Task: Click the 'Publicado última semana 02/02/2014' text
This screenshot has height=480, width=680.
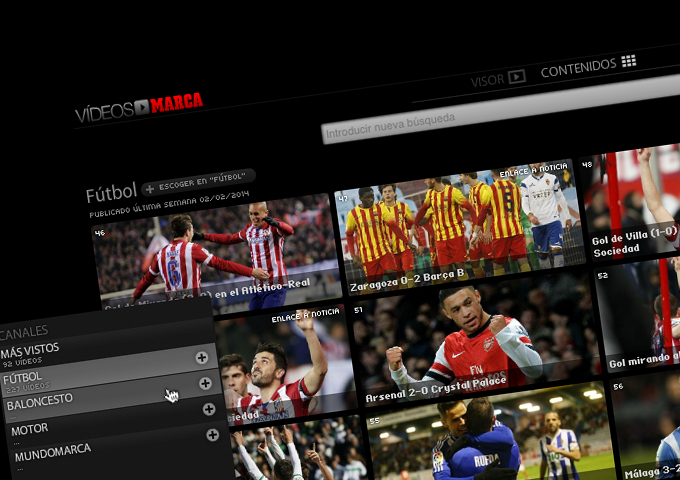Action: [x=169, y=203]
